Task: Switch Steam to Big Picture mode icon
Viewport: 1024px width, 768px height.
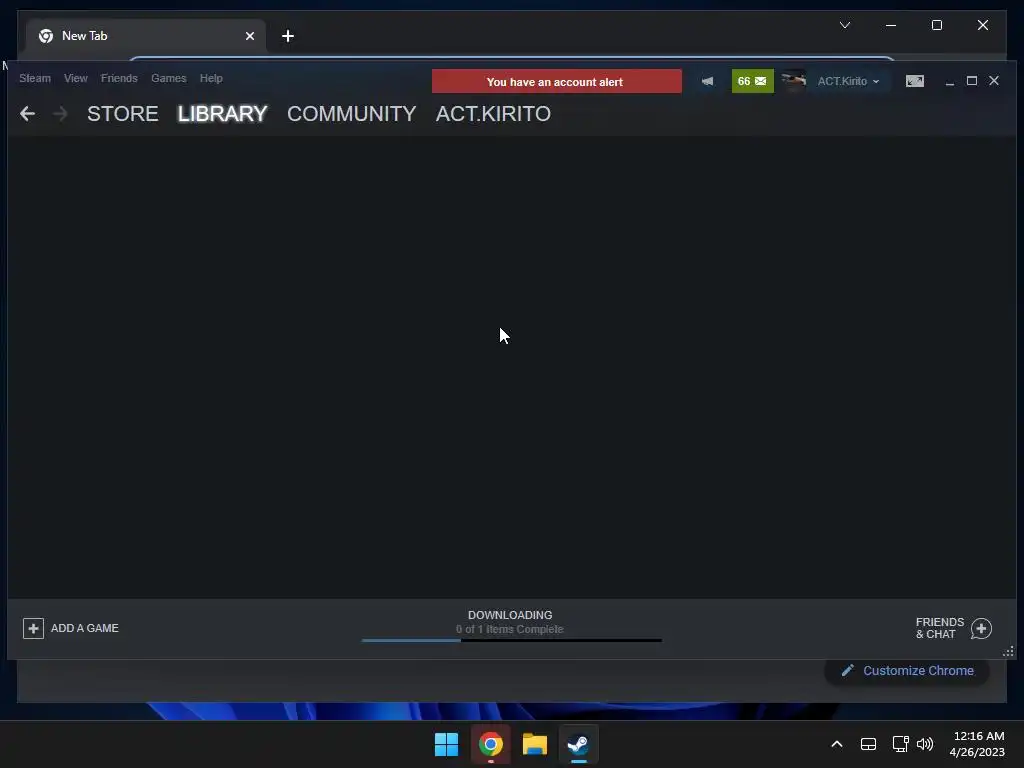Action: click(x=914, y=81)
